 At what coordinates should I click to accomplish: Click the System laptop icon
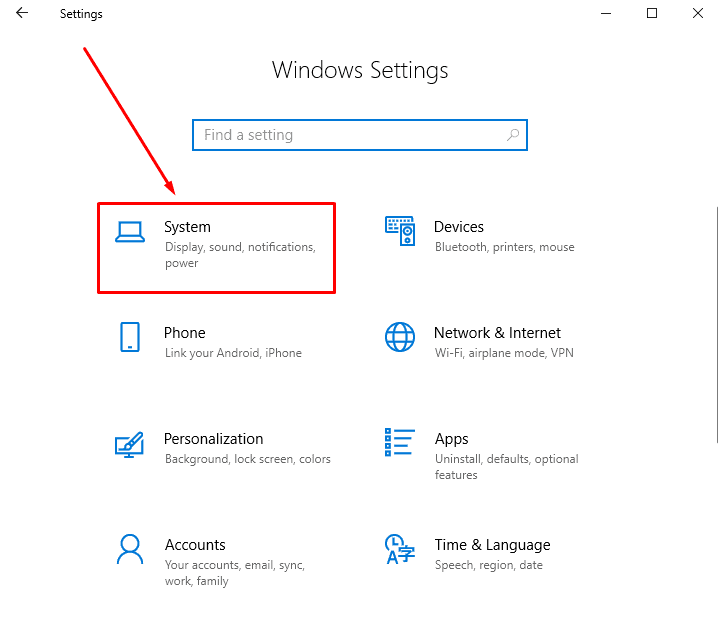point(130,232)
